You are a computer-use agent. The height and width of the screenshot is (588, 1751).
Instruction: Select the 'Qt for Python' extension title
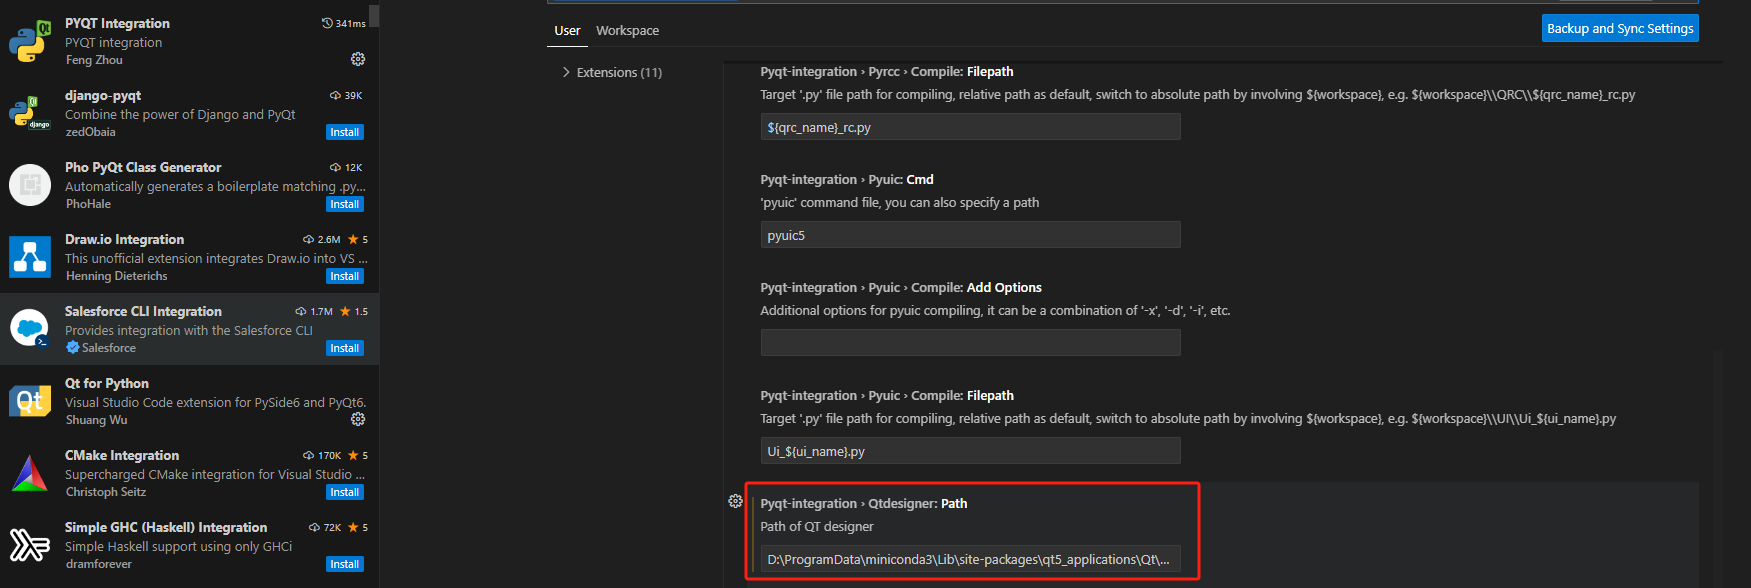coord(107,383)
